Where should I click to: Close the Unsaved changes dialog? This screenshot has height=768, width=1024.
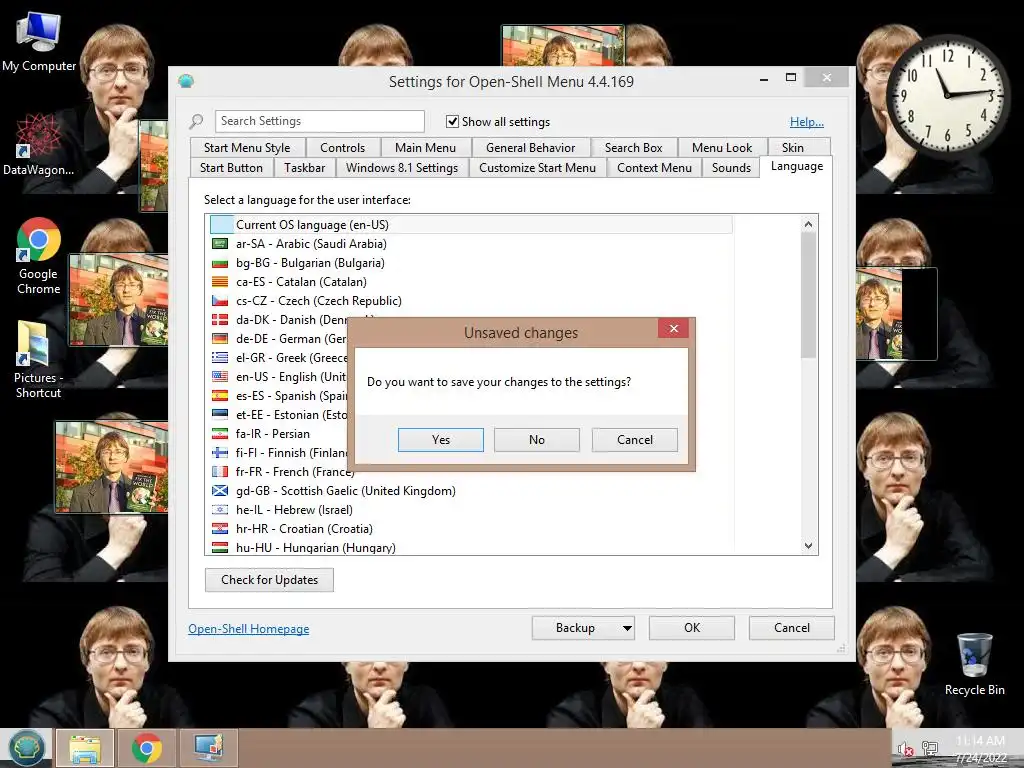[674, 328]
